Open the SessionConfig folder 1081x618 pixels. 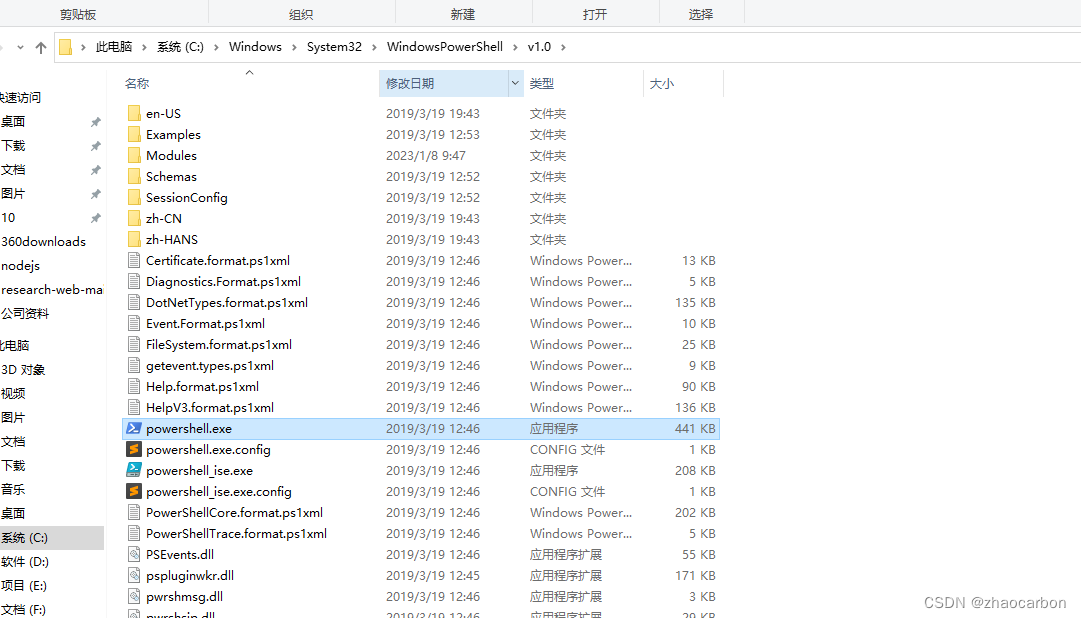[x=186, y=197]
